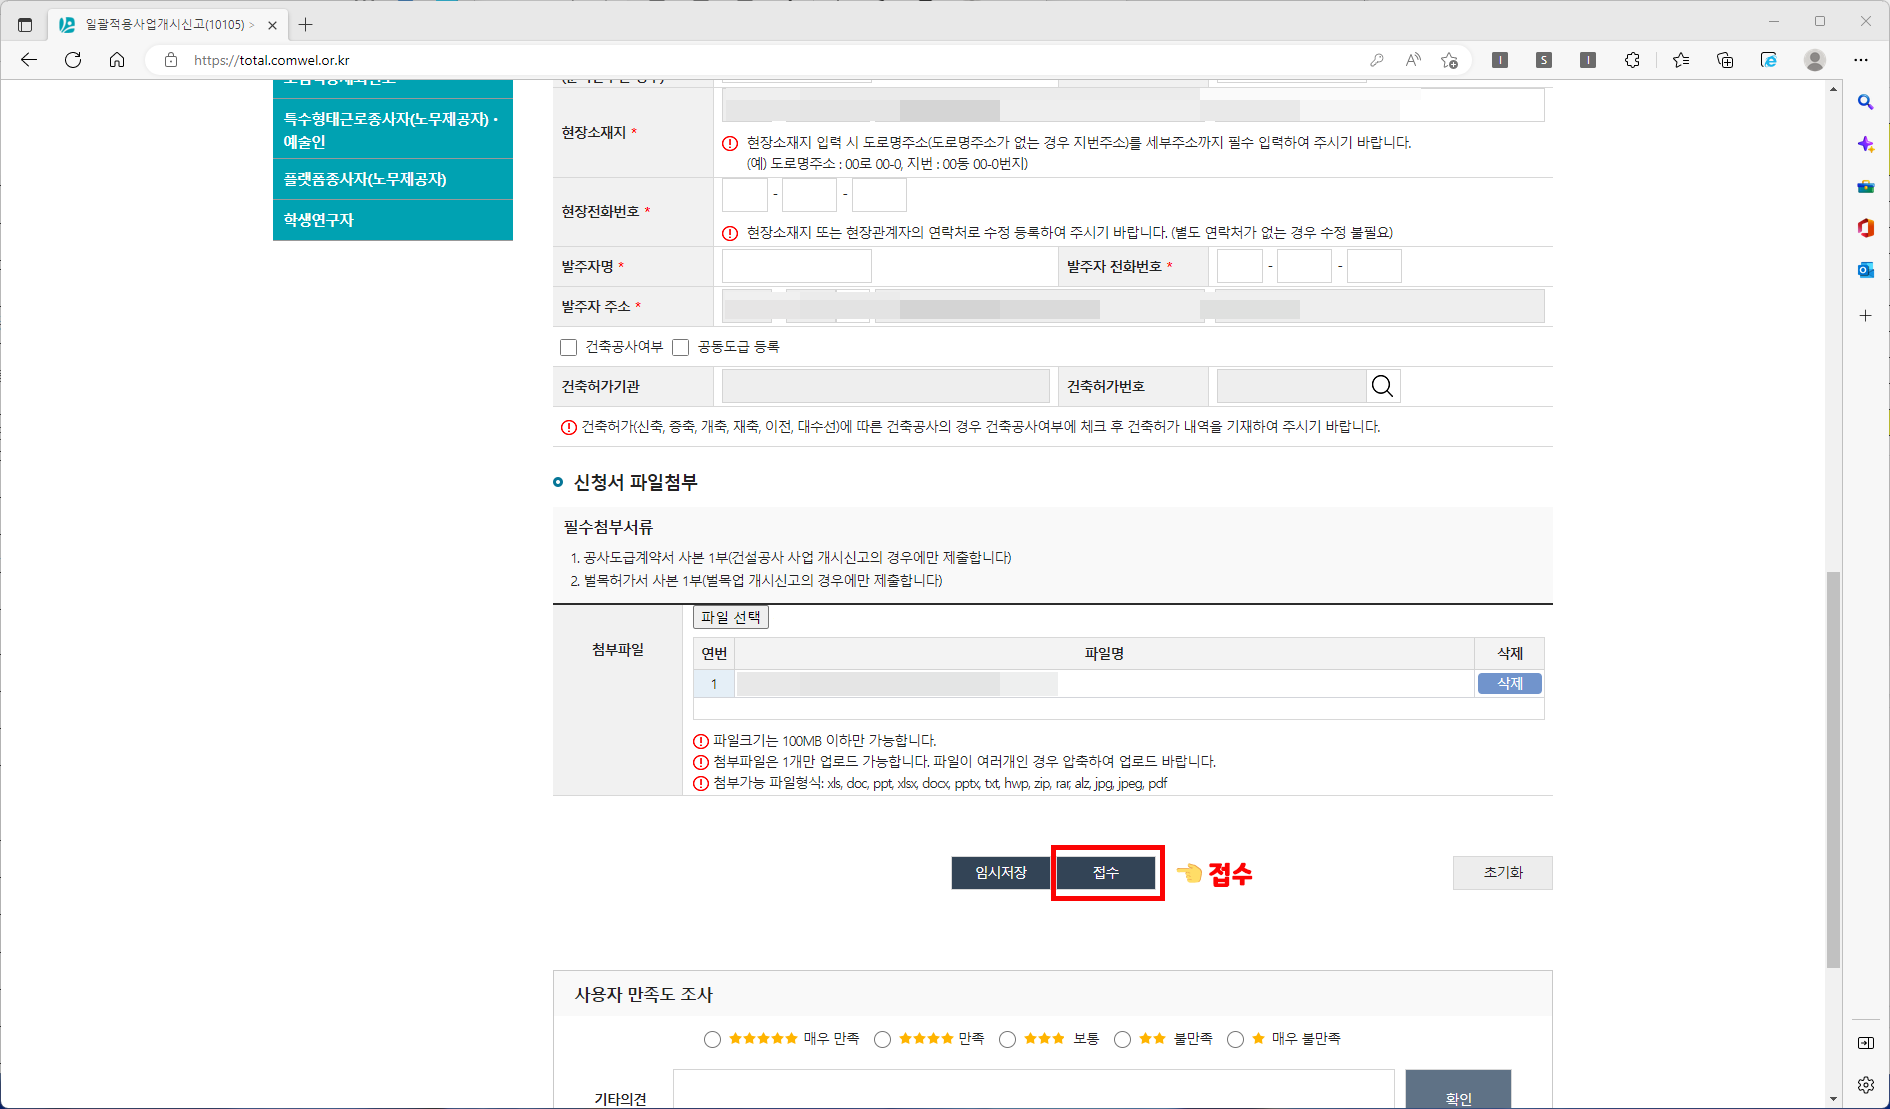Click the 기타의견 text field
Image resolution: width=1890 pixels, height=1109 pixels.
[1034, 1089]
